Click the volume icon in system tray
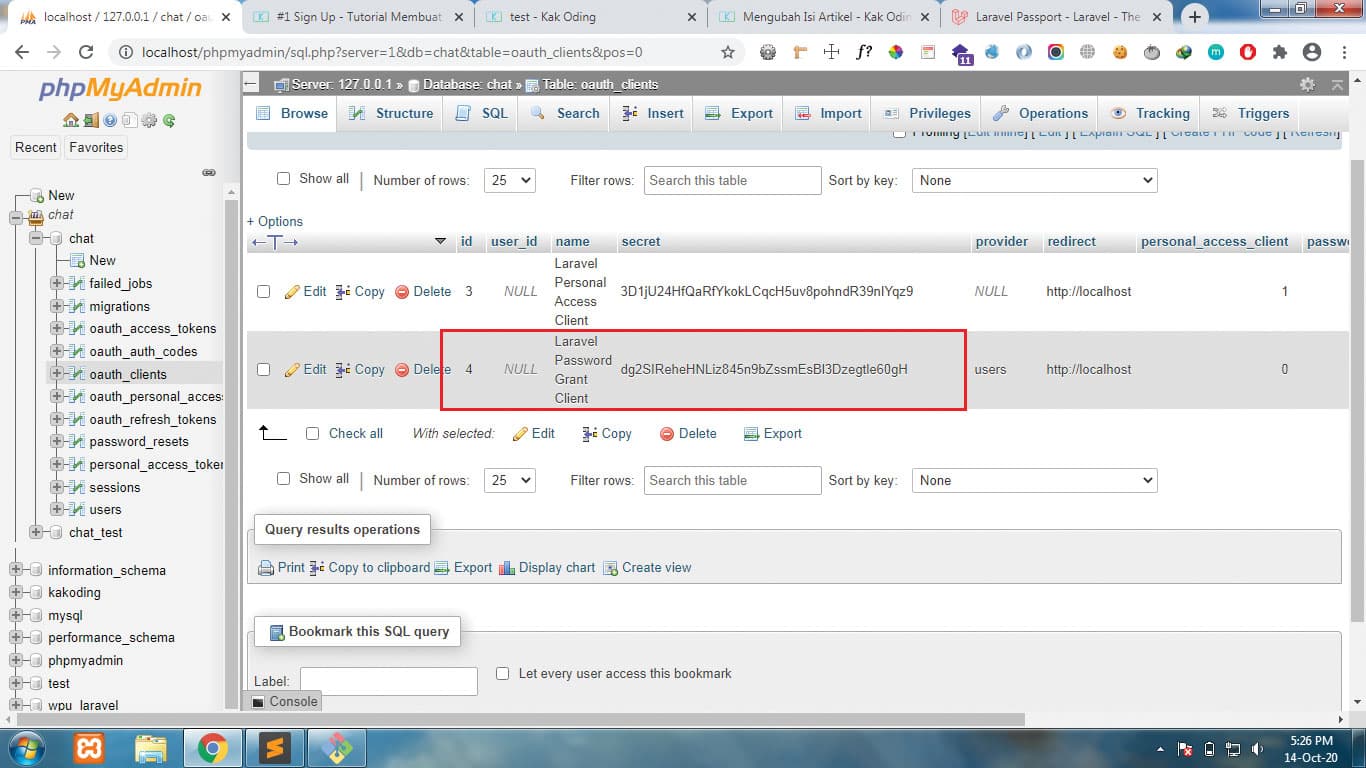Viewport: 1366px width, 768px height. [1257, 749]
